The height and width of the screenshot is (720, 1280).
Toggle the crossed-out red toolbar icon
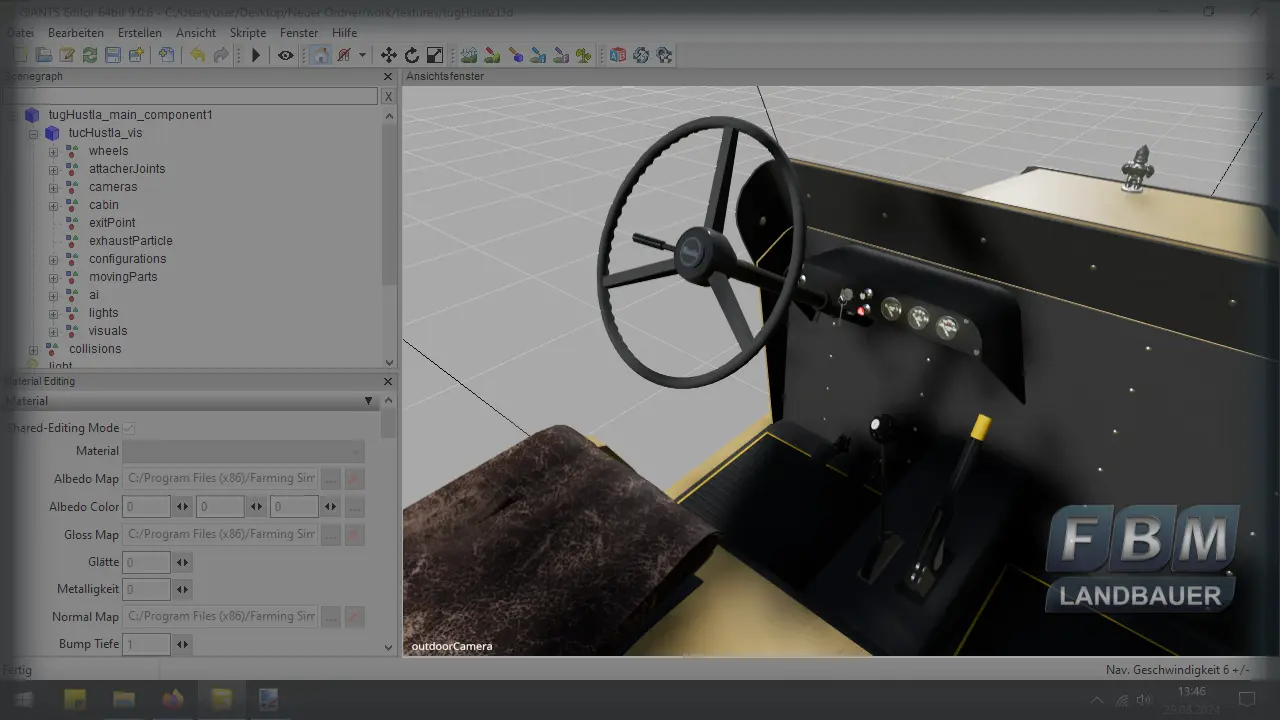click(343, 55)
